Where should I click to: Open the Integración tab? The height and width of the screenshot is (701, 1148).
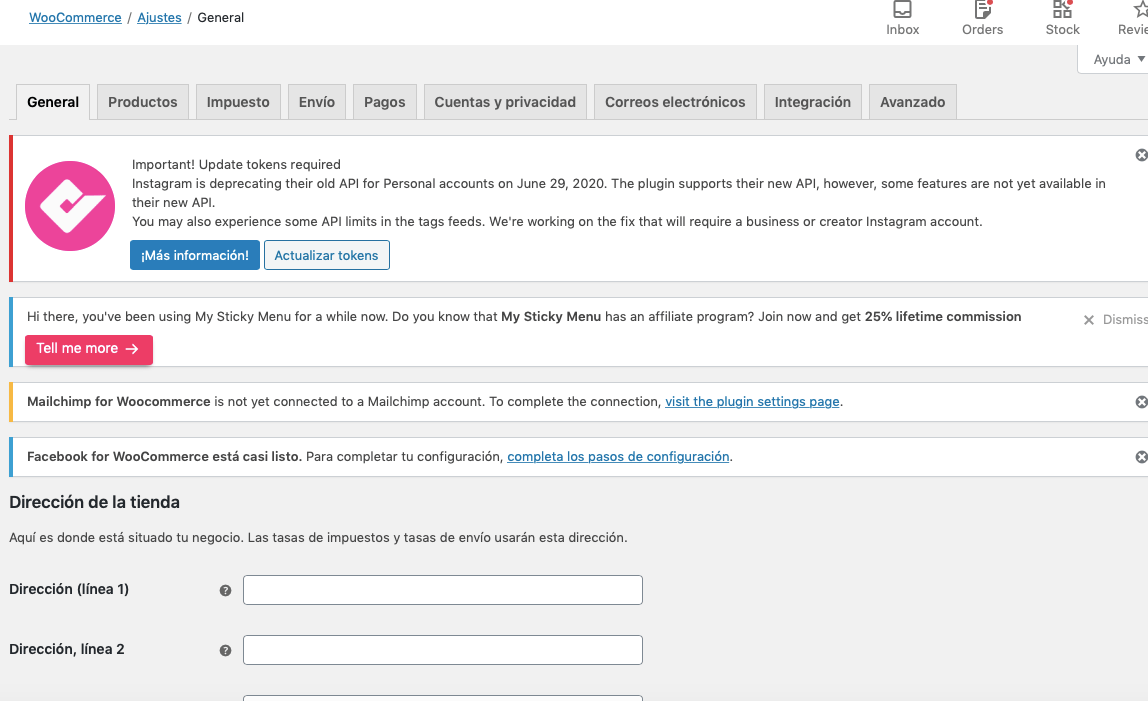pos(813,102)
